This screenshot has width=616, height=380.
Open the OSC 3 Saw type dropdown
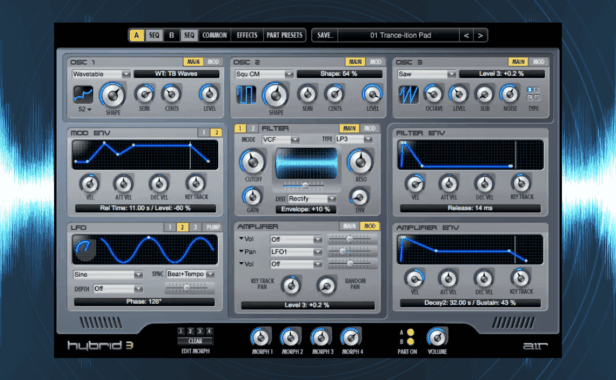[427, 74]
